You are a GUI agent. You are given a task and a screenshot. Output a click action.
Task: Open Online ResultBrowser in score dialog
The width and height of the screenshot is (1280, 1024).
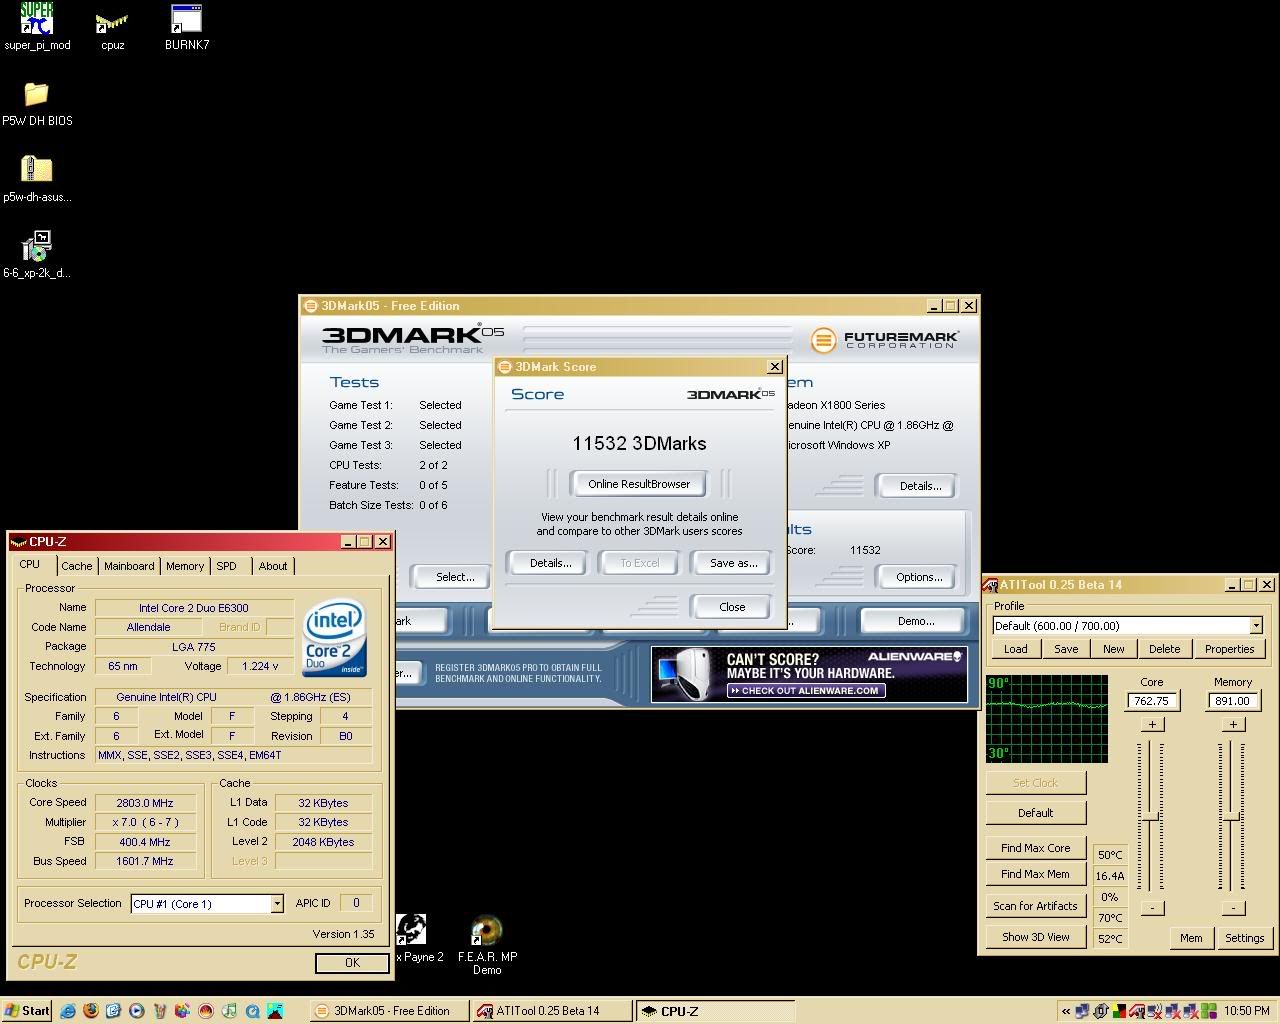click(639, 484)
